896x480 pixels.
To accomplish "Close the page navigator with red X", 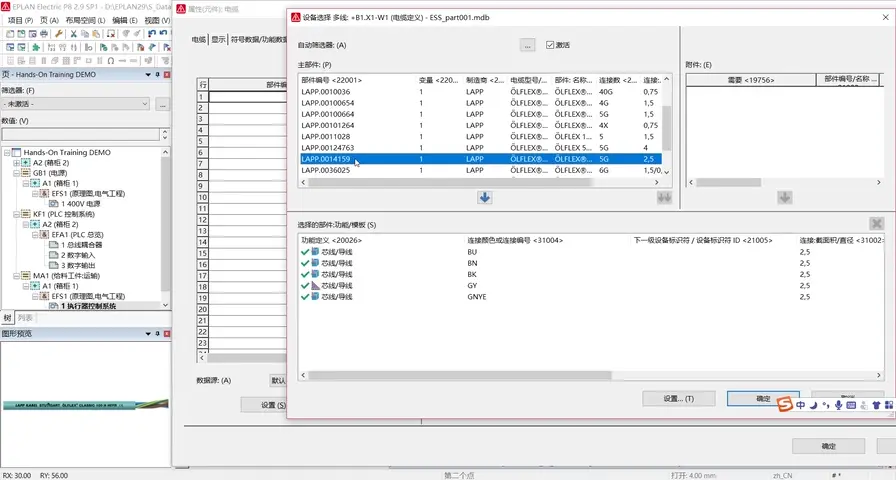I will (167, 75).
